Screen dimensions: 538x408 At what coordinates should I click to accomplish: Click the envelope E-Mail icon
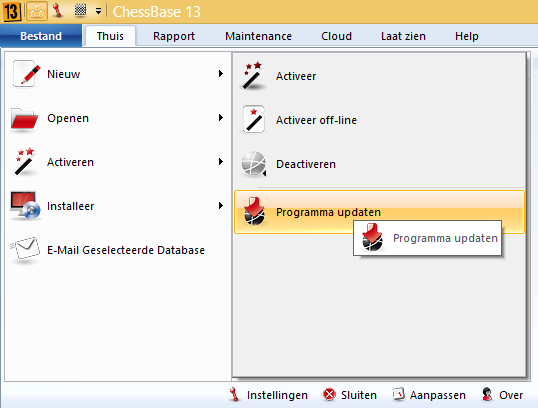pos(25,250)
